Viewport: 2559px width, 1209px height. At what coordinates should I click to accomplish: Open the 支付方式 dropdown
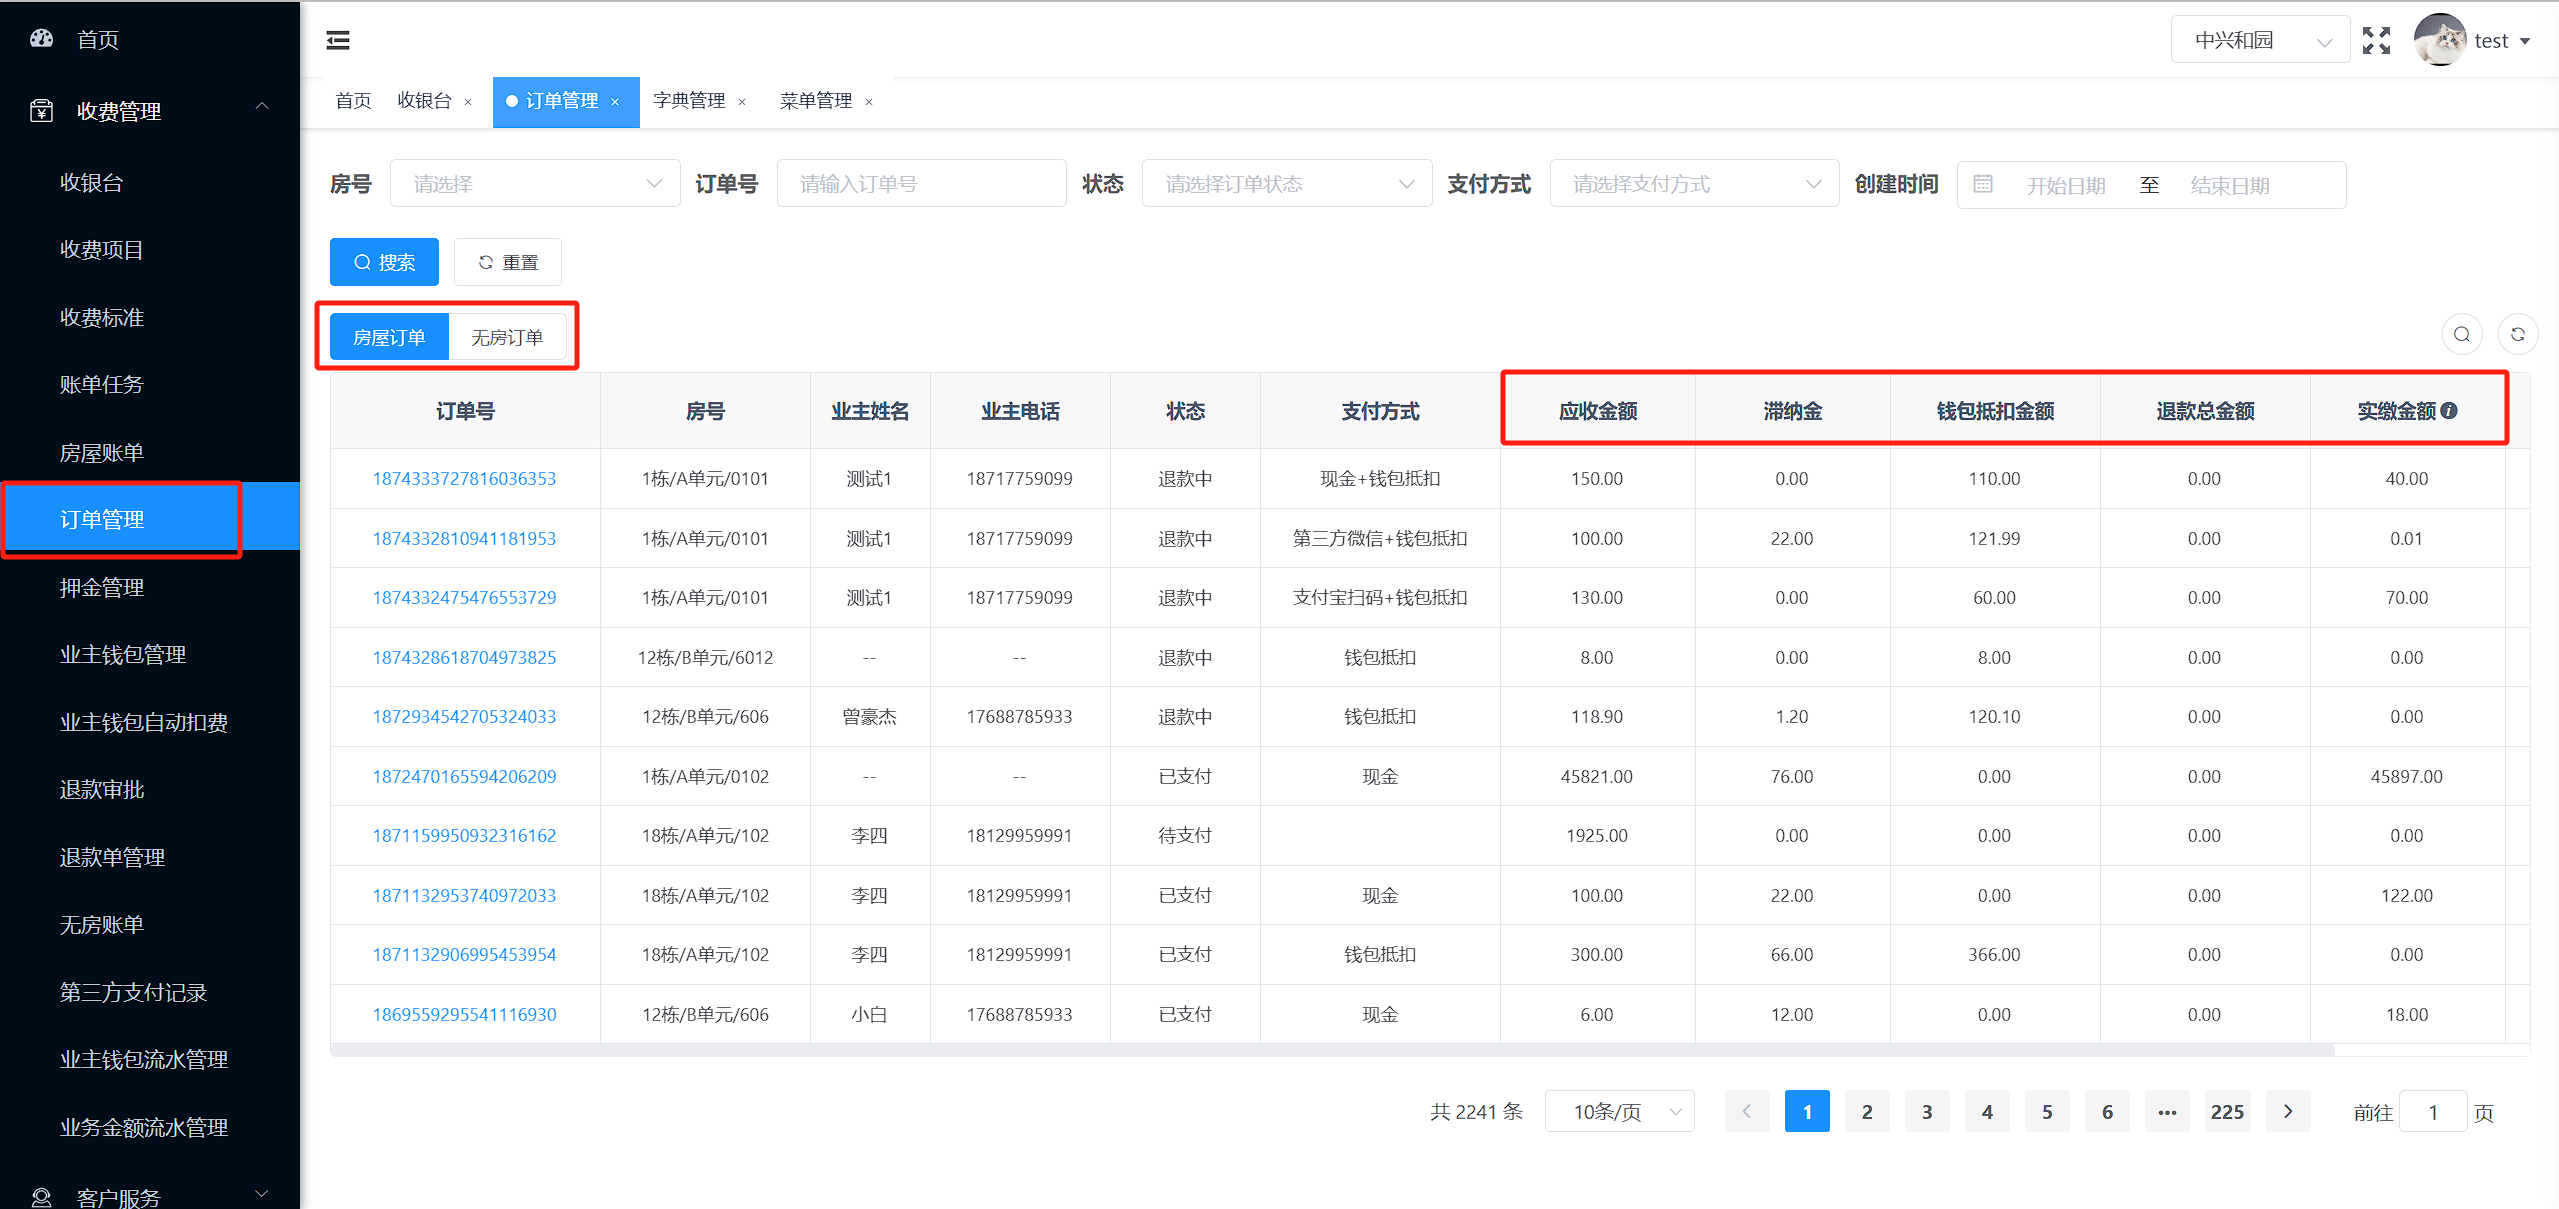click(1694, 184)
